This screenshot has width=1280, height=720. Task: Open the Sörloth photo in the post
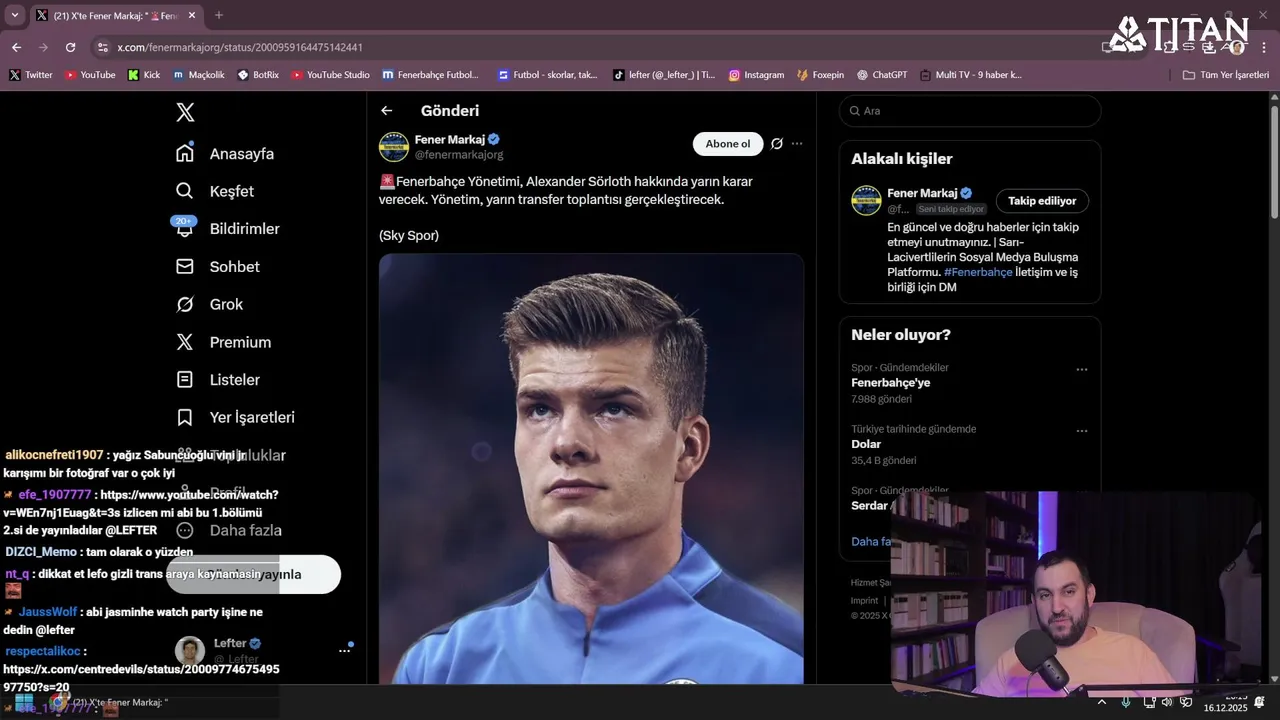tap(591, 468)
